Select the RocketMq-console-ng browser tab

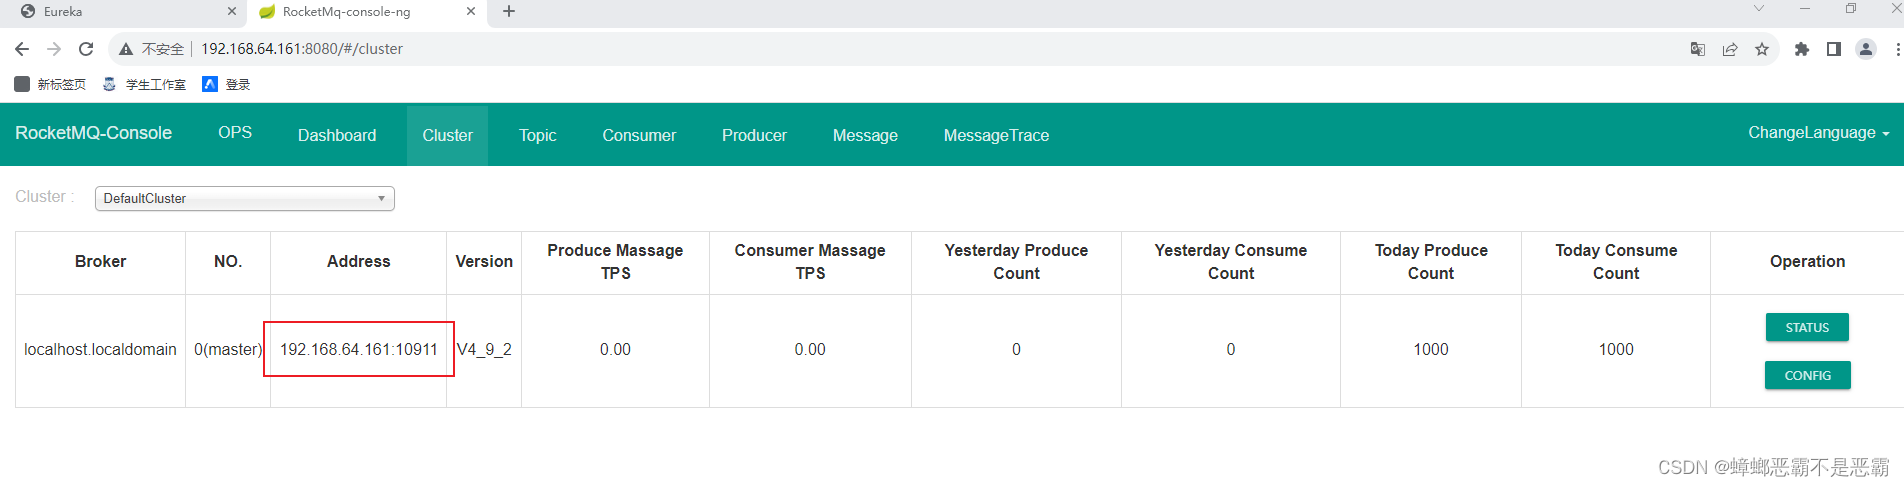(x=367, y=12)
